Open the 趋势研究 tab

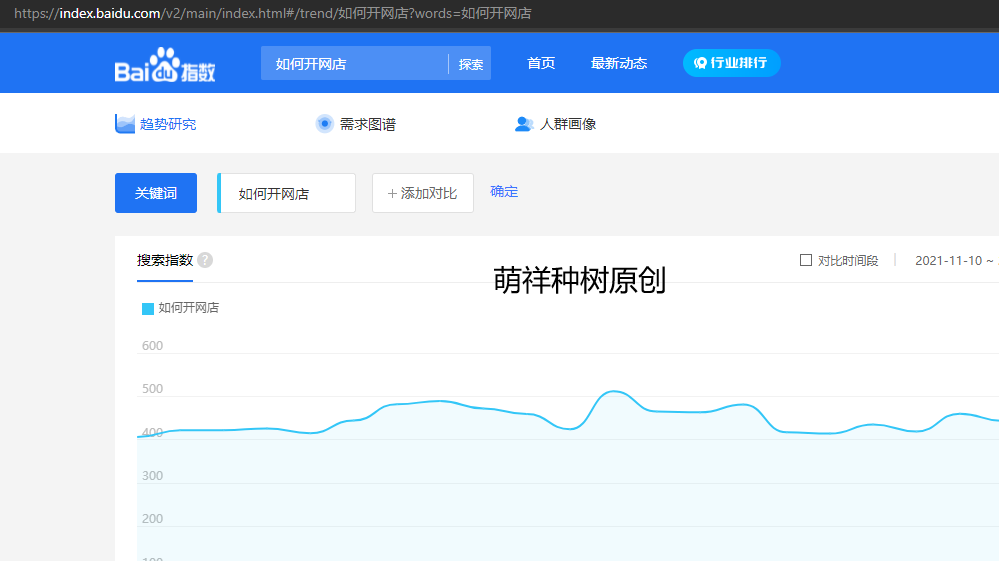click(156, 124)
